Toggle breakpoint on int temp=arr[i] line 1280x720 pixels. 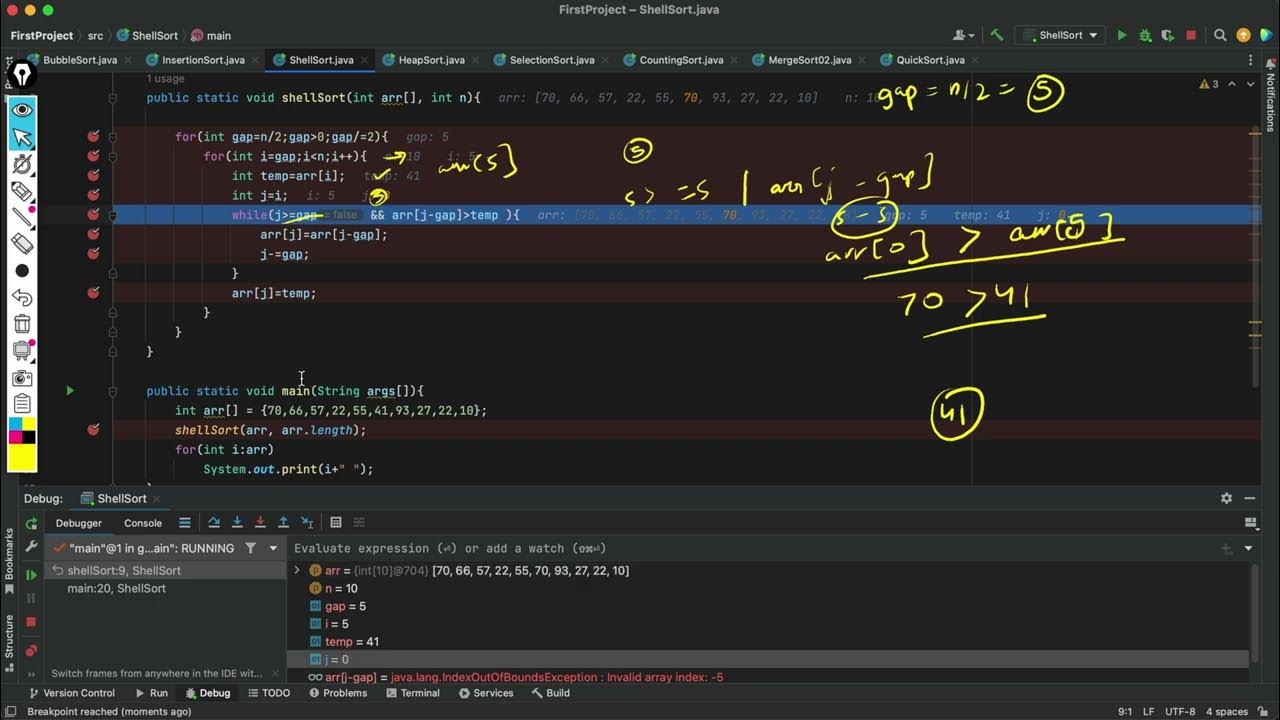pos(93,176)
